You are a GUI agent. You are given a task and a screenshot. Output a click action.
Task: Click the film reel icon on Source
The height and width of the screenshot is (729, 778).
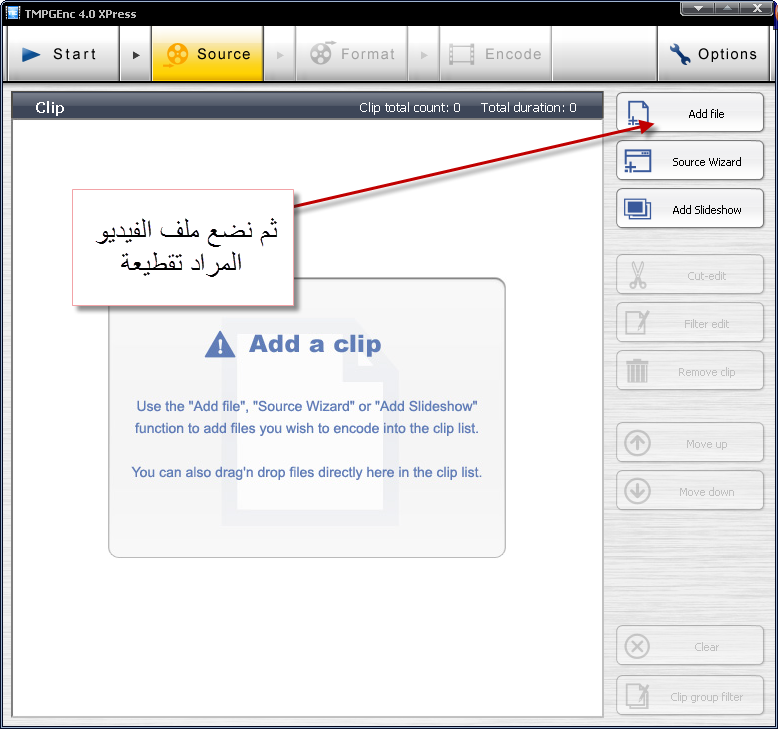click(x=177, y=54)
